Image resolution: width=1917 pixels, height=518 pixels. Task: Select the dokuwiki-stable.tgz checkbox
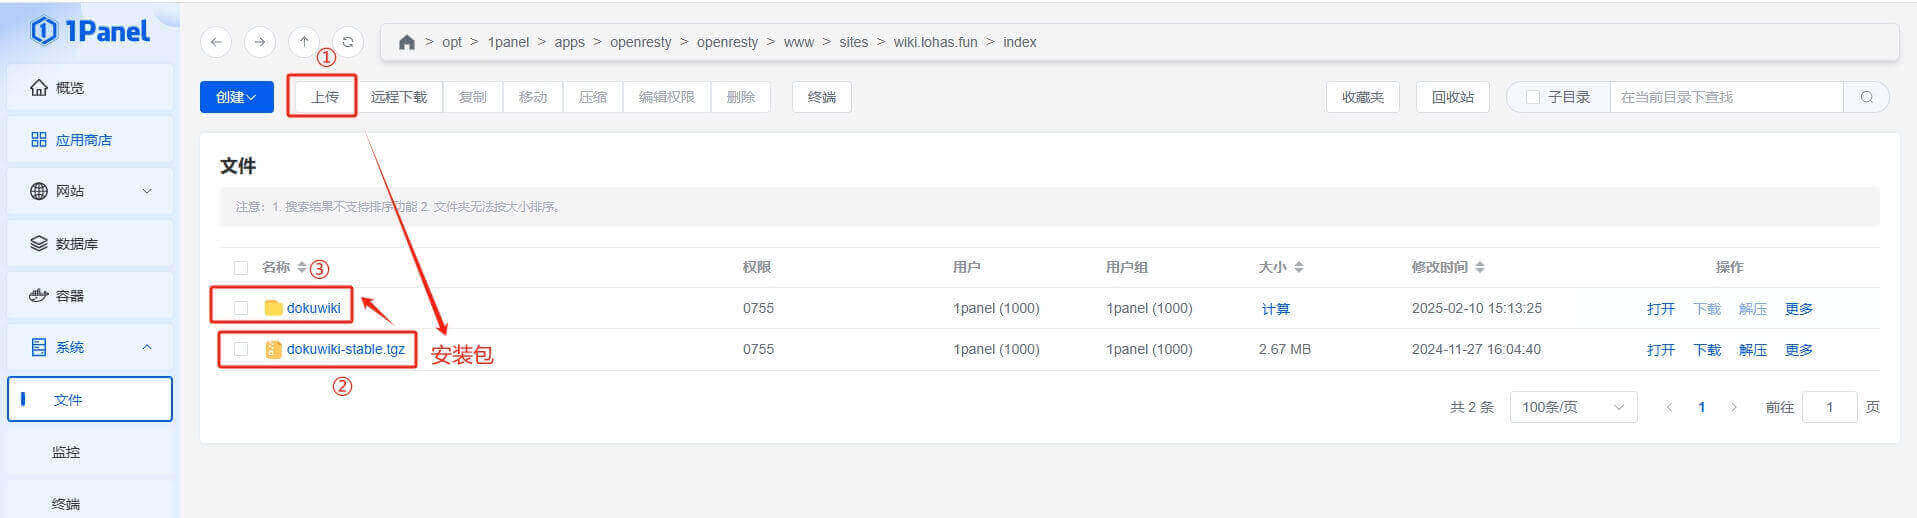(241, 349)
